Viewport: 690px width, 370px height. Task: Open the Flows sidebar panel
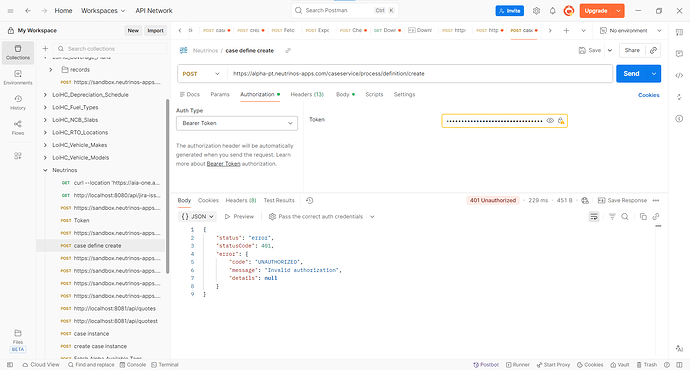[x=18, y=128]
